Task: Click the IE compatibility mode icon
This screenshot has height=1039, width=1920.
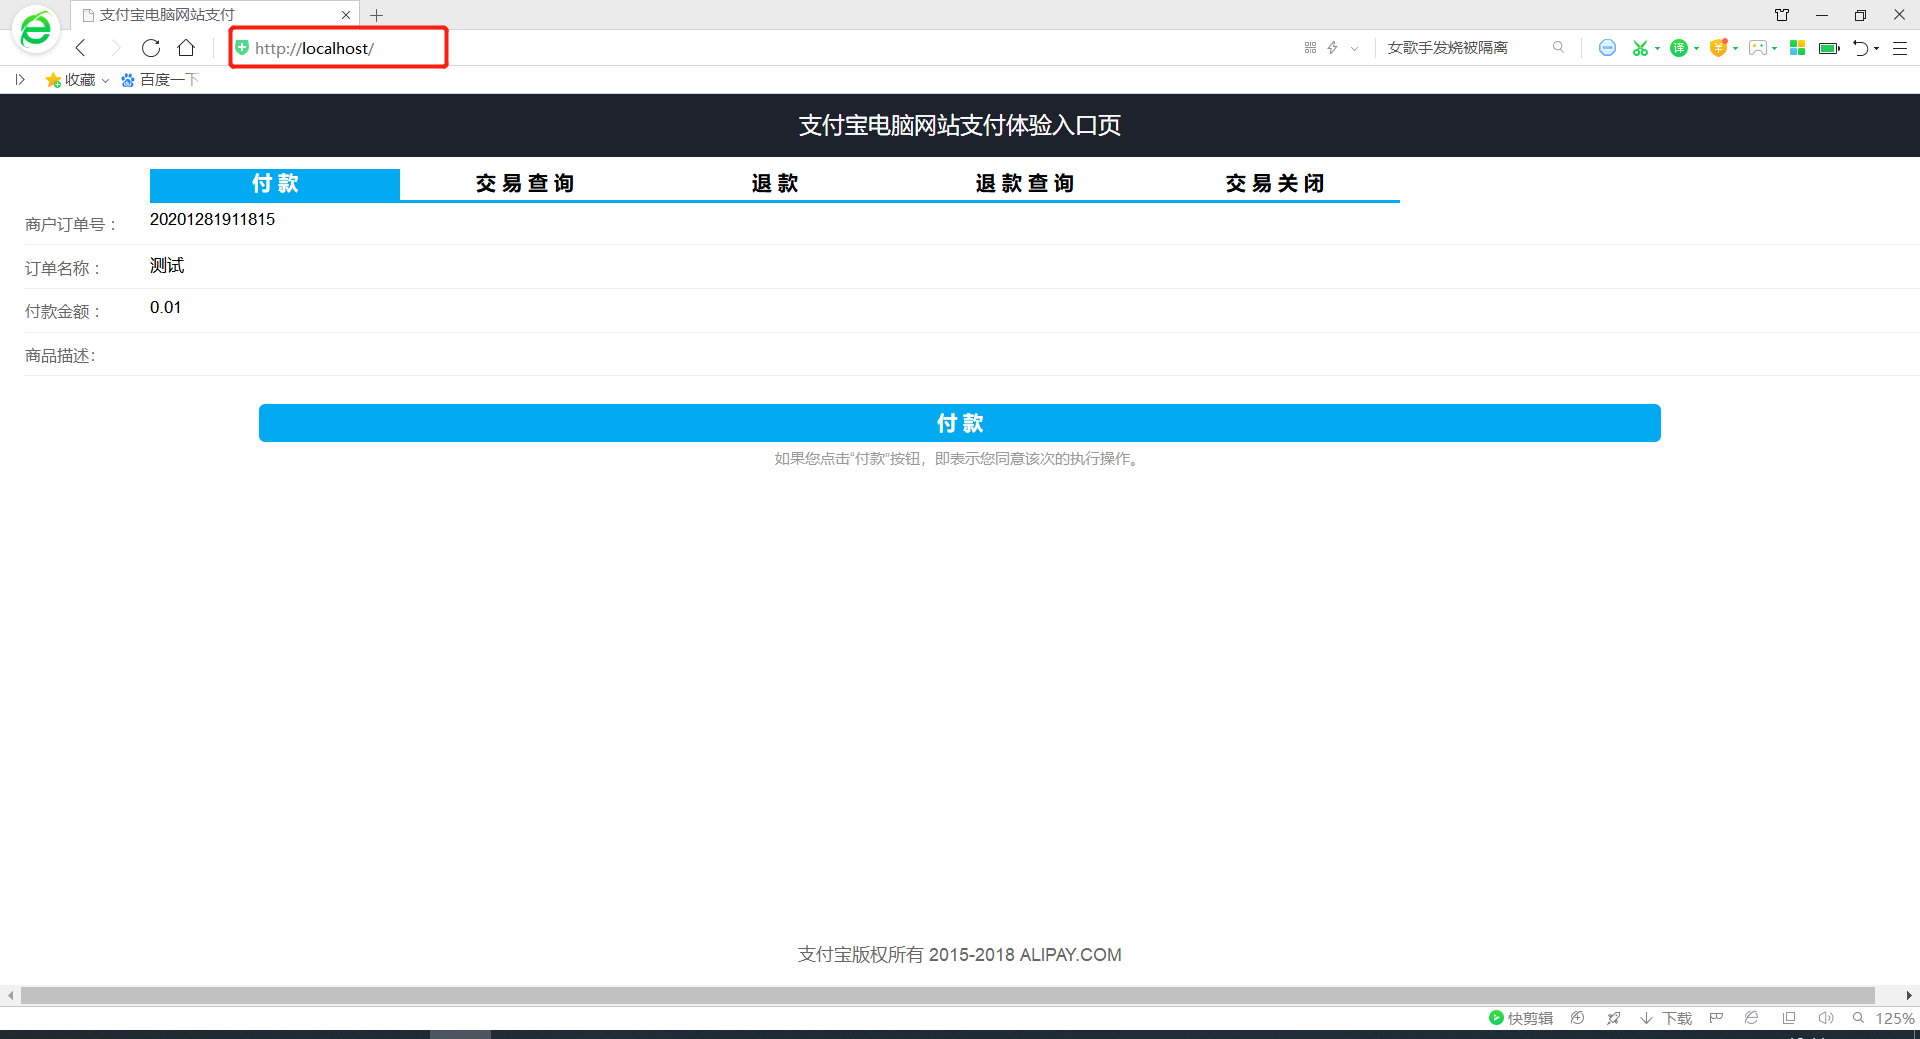Action: pos(1752,1018)
